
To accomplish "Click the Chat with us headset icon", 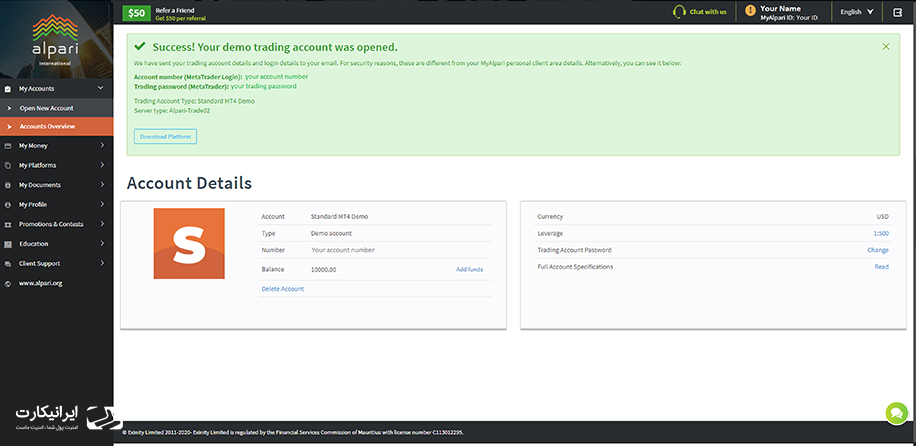I will click(x=679, y=12).
